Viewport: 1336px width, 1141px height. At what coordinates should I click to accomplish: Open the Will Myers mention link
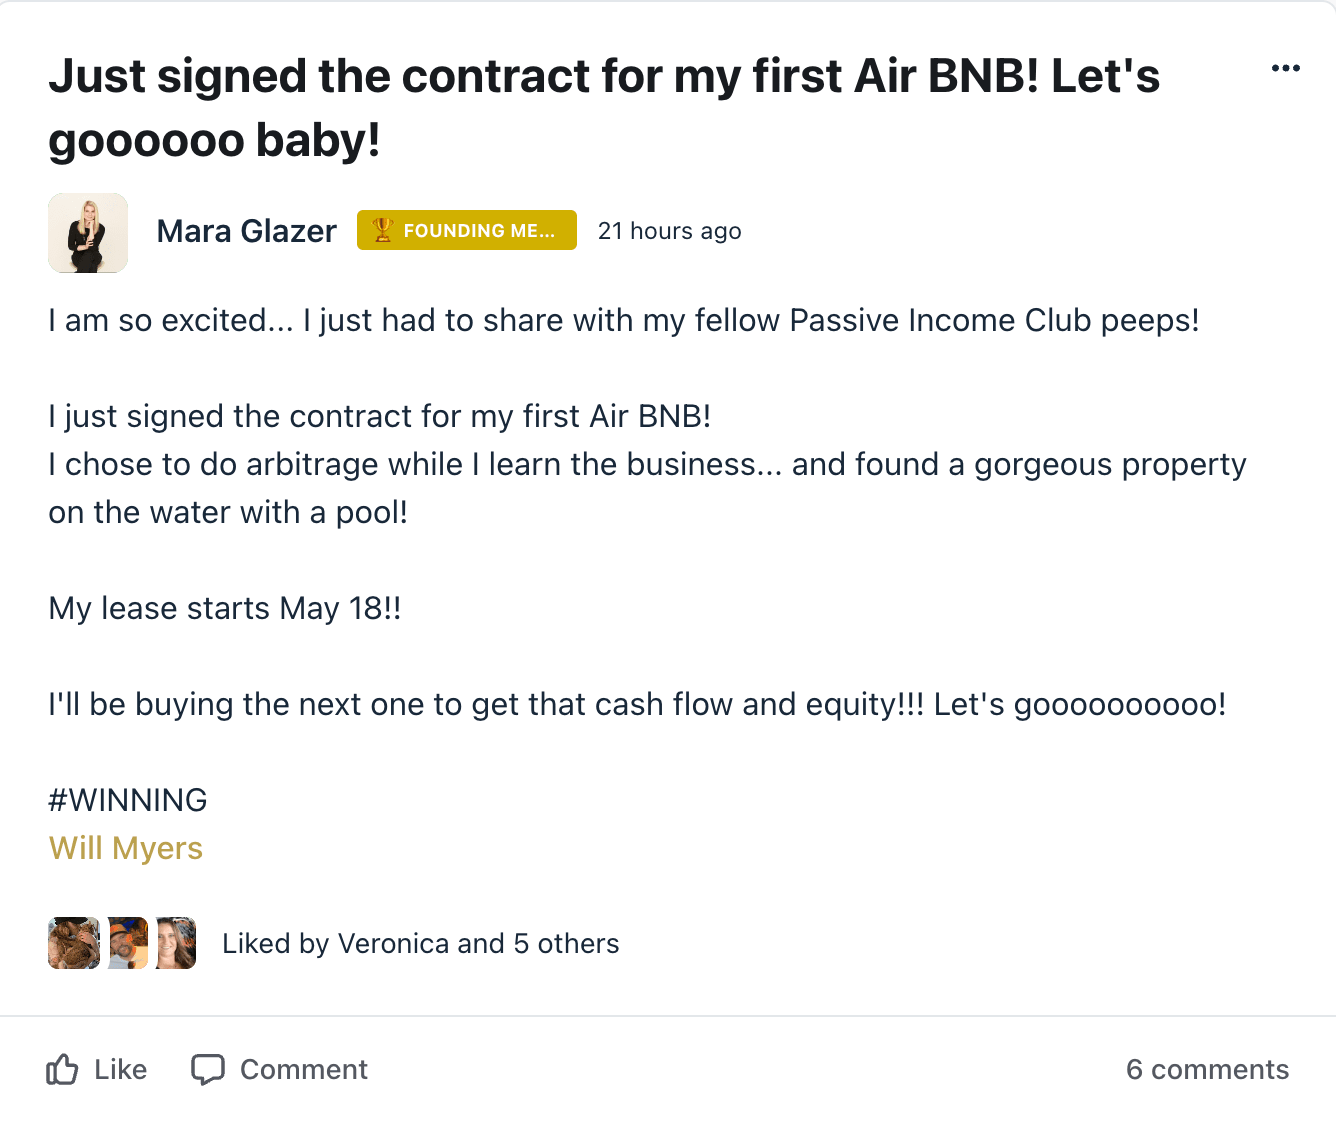coord(126,848)
